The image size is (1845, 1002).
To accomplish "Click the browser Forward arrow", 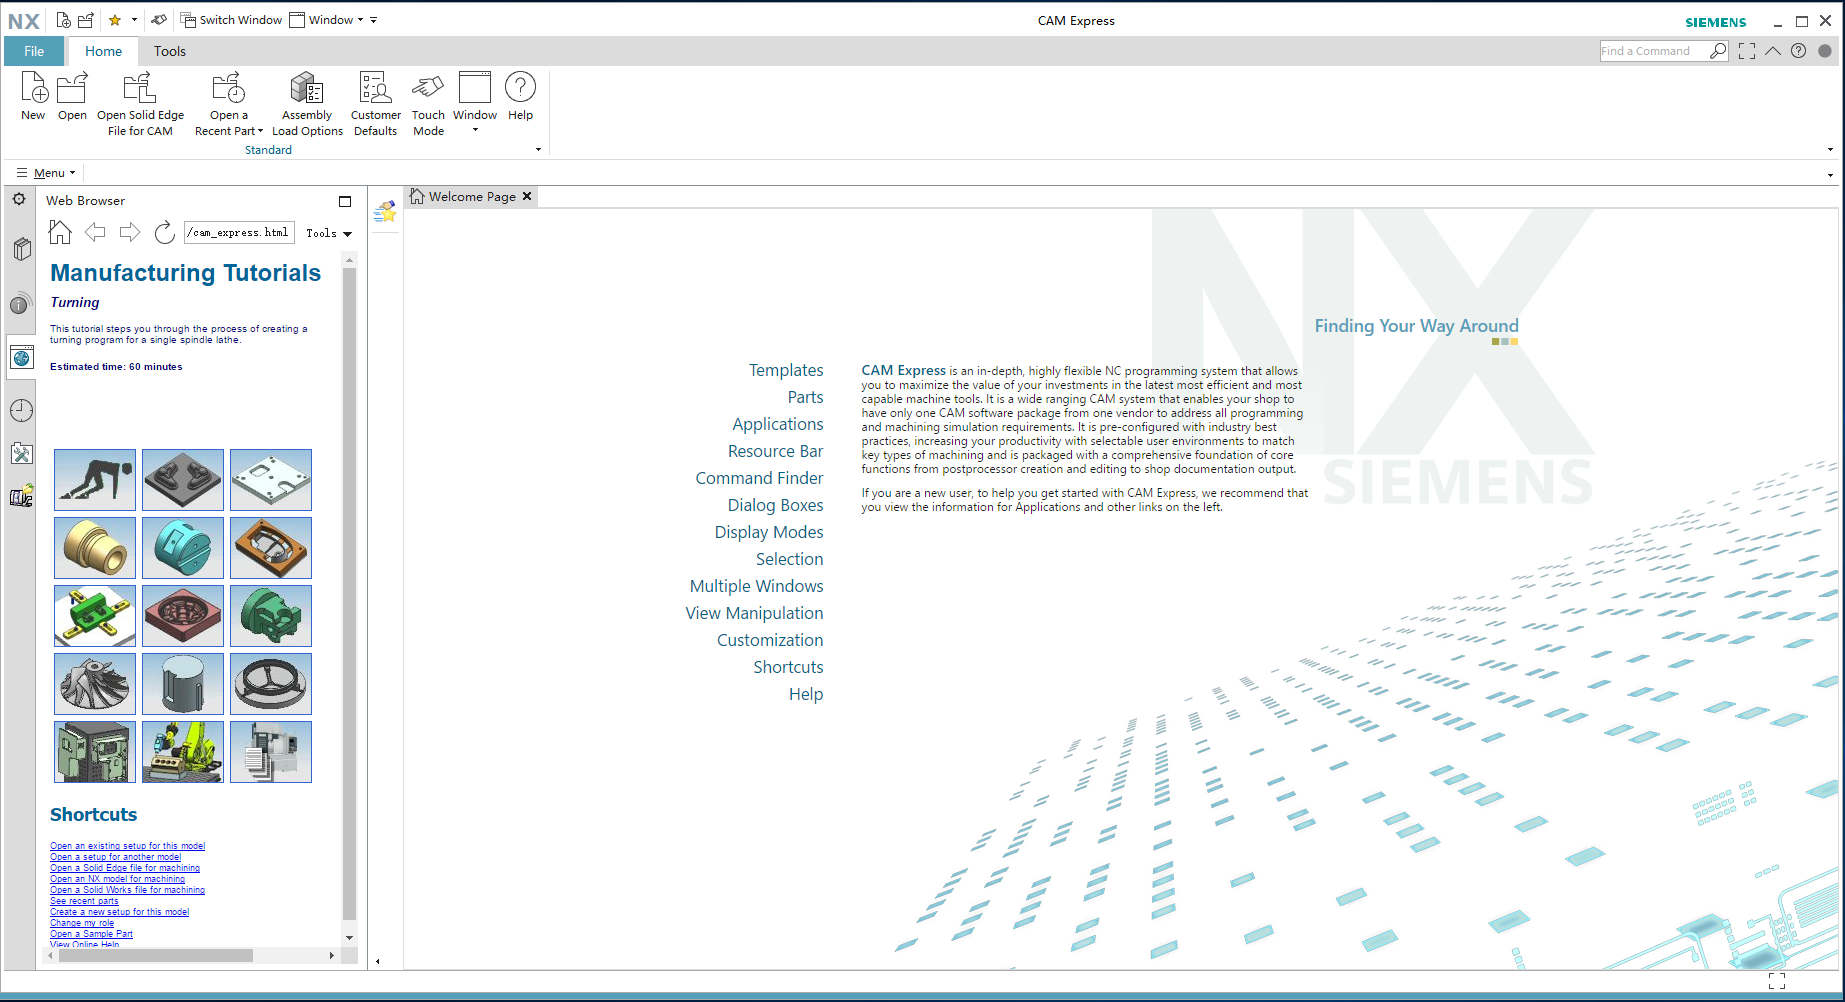I will point(130,232).
